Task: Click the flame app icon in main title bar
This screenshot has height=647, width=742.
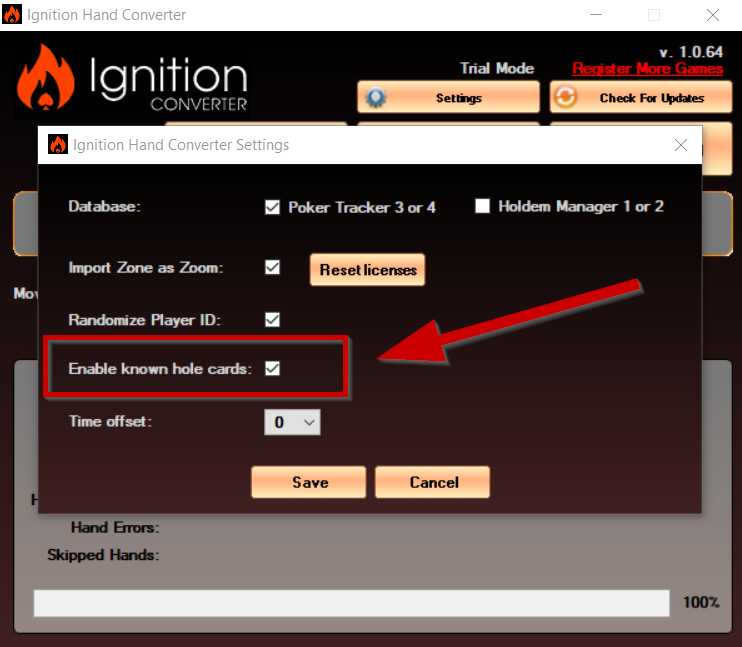Action: (x=12, y=14)
